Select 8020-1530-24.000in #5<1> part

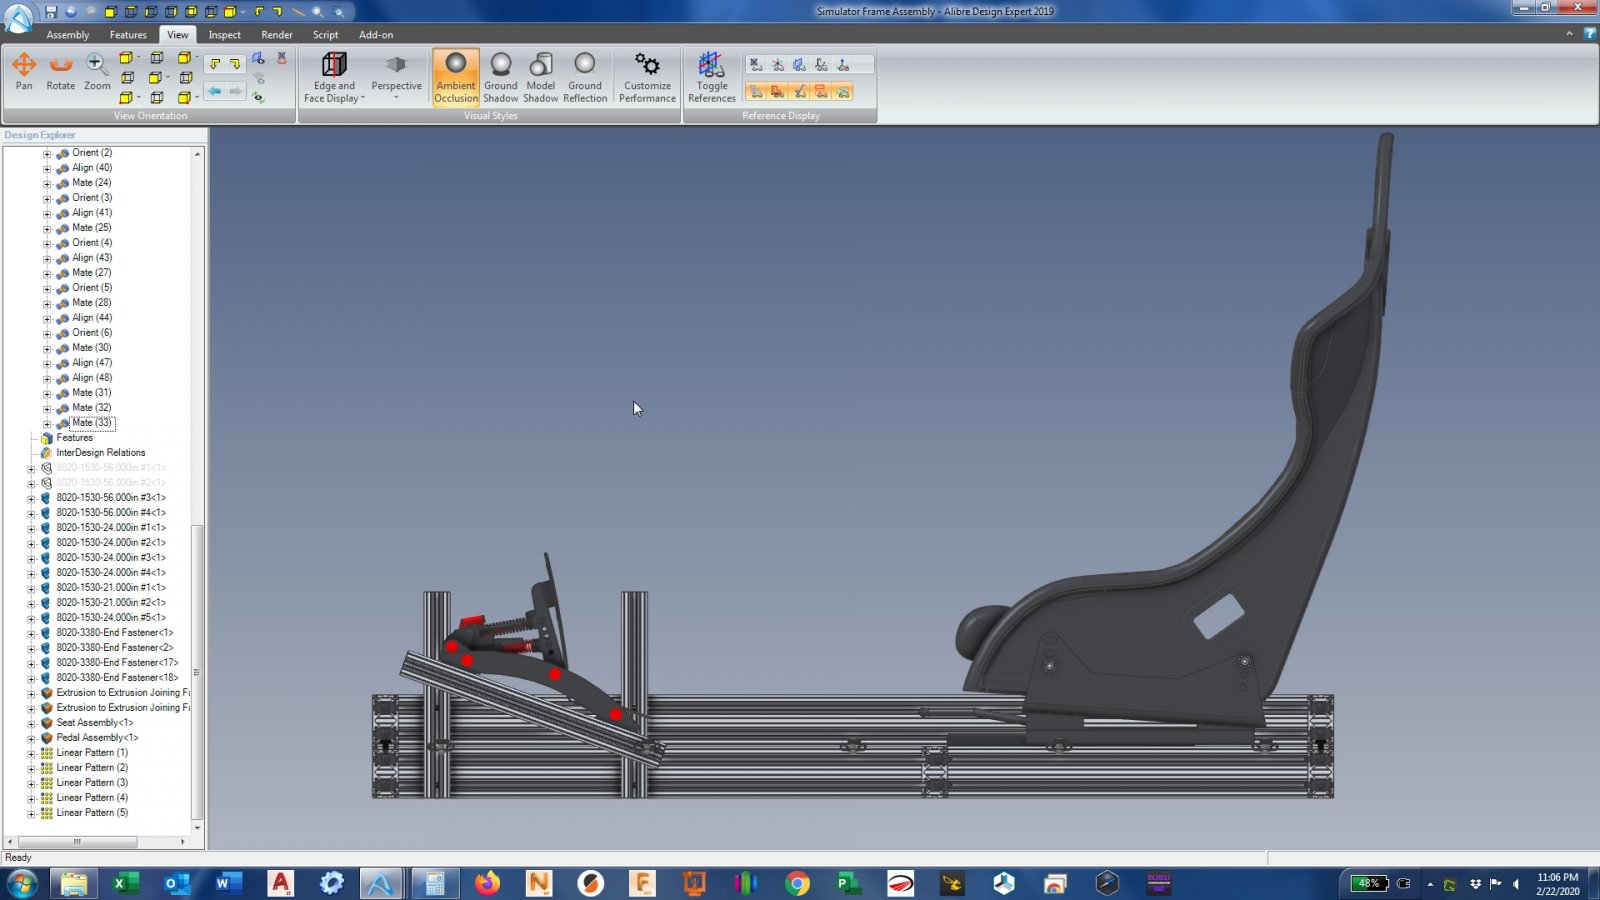pos(111,618)
